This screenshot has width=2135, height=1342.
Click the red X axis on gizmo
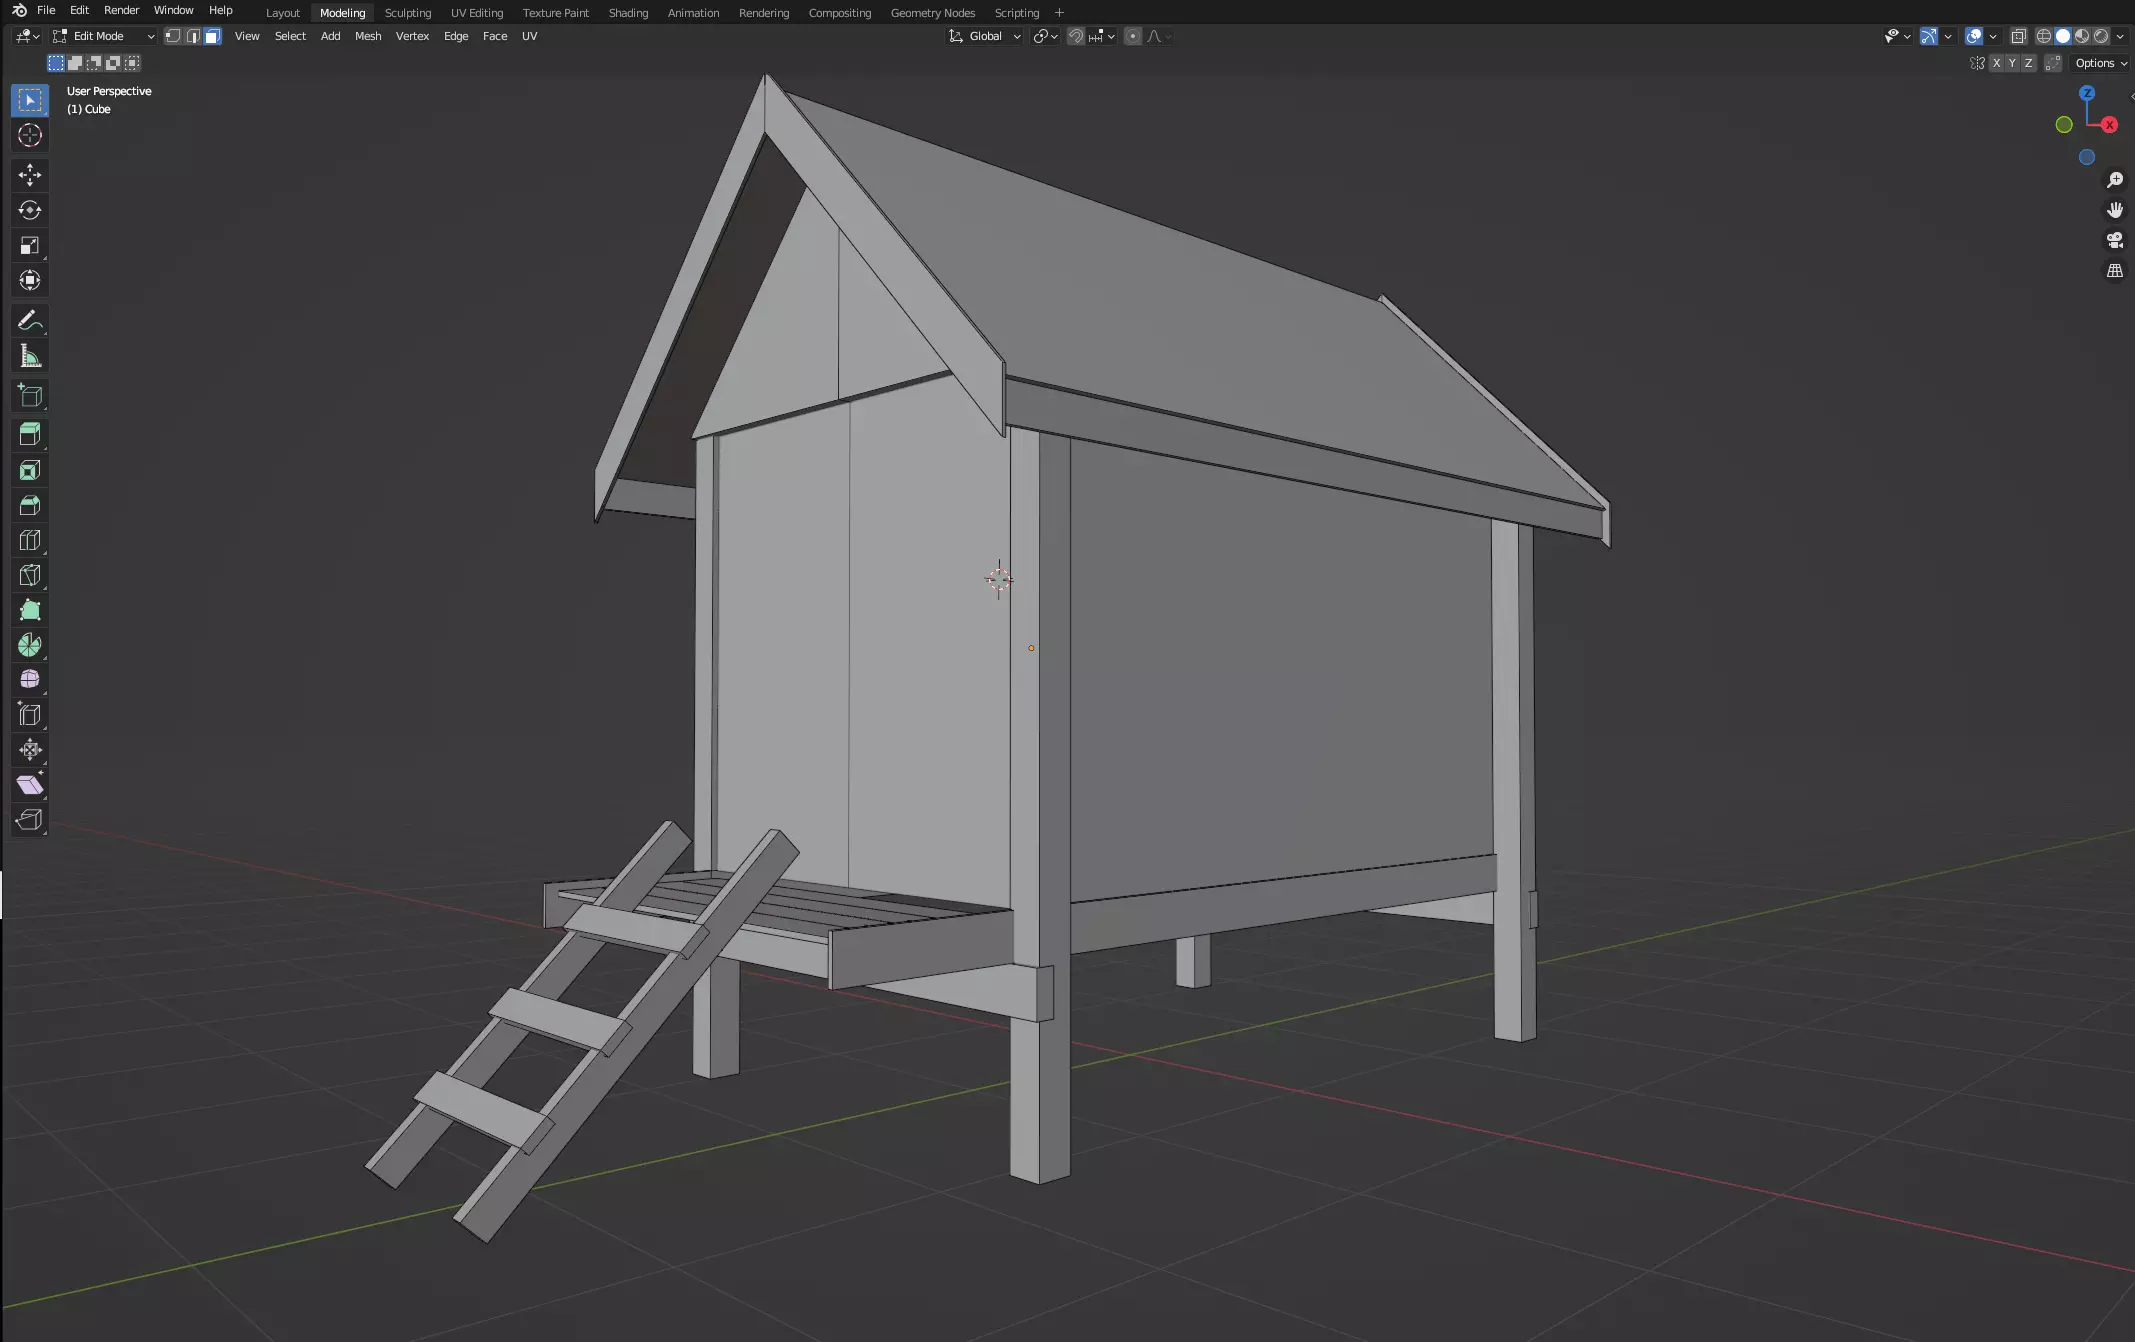point(2109,125)
